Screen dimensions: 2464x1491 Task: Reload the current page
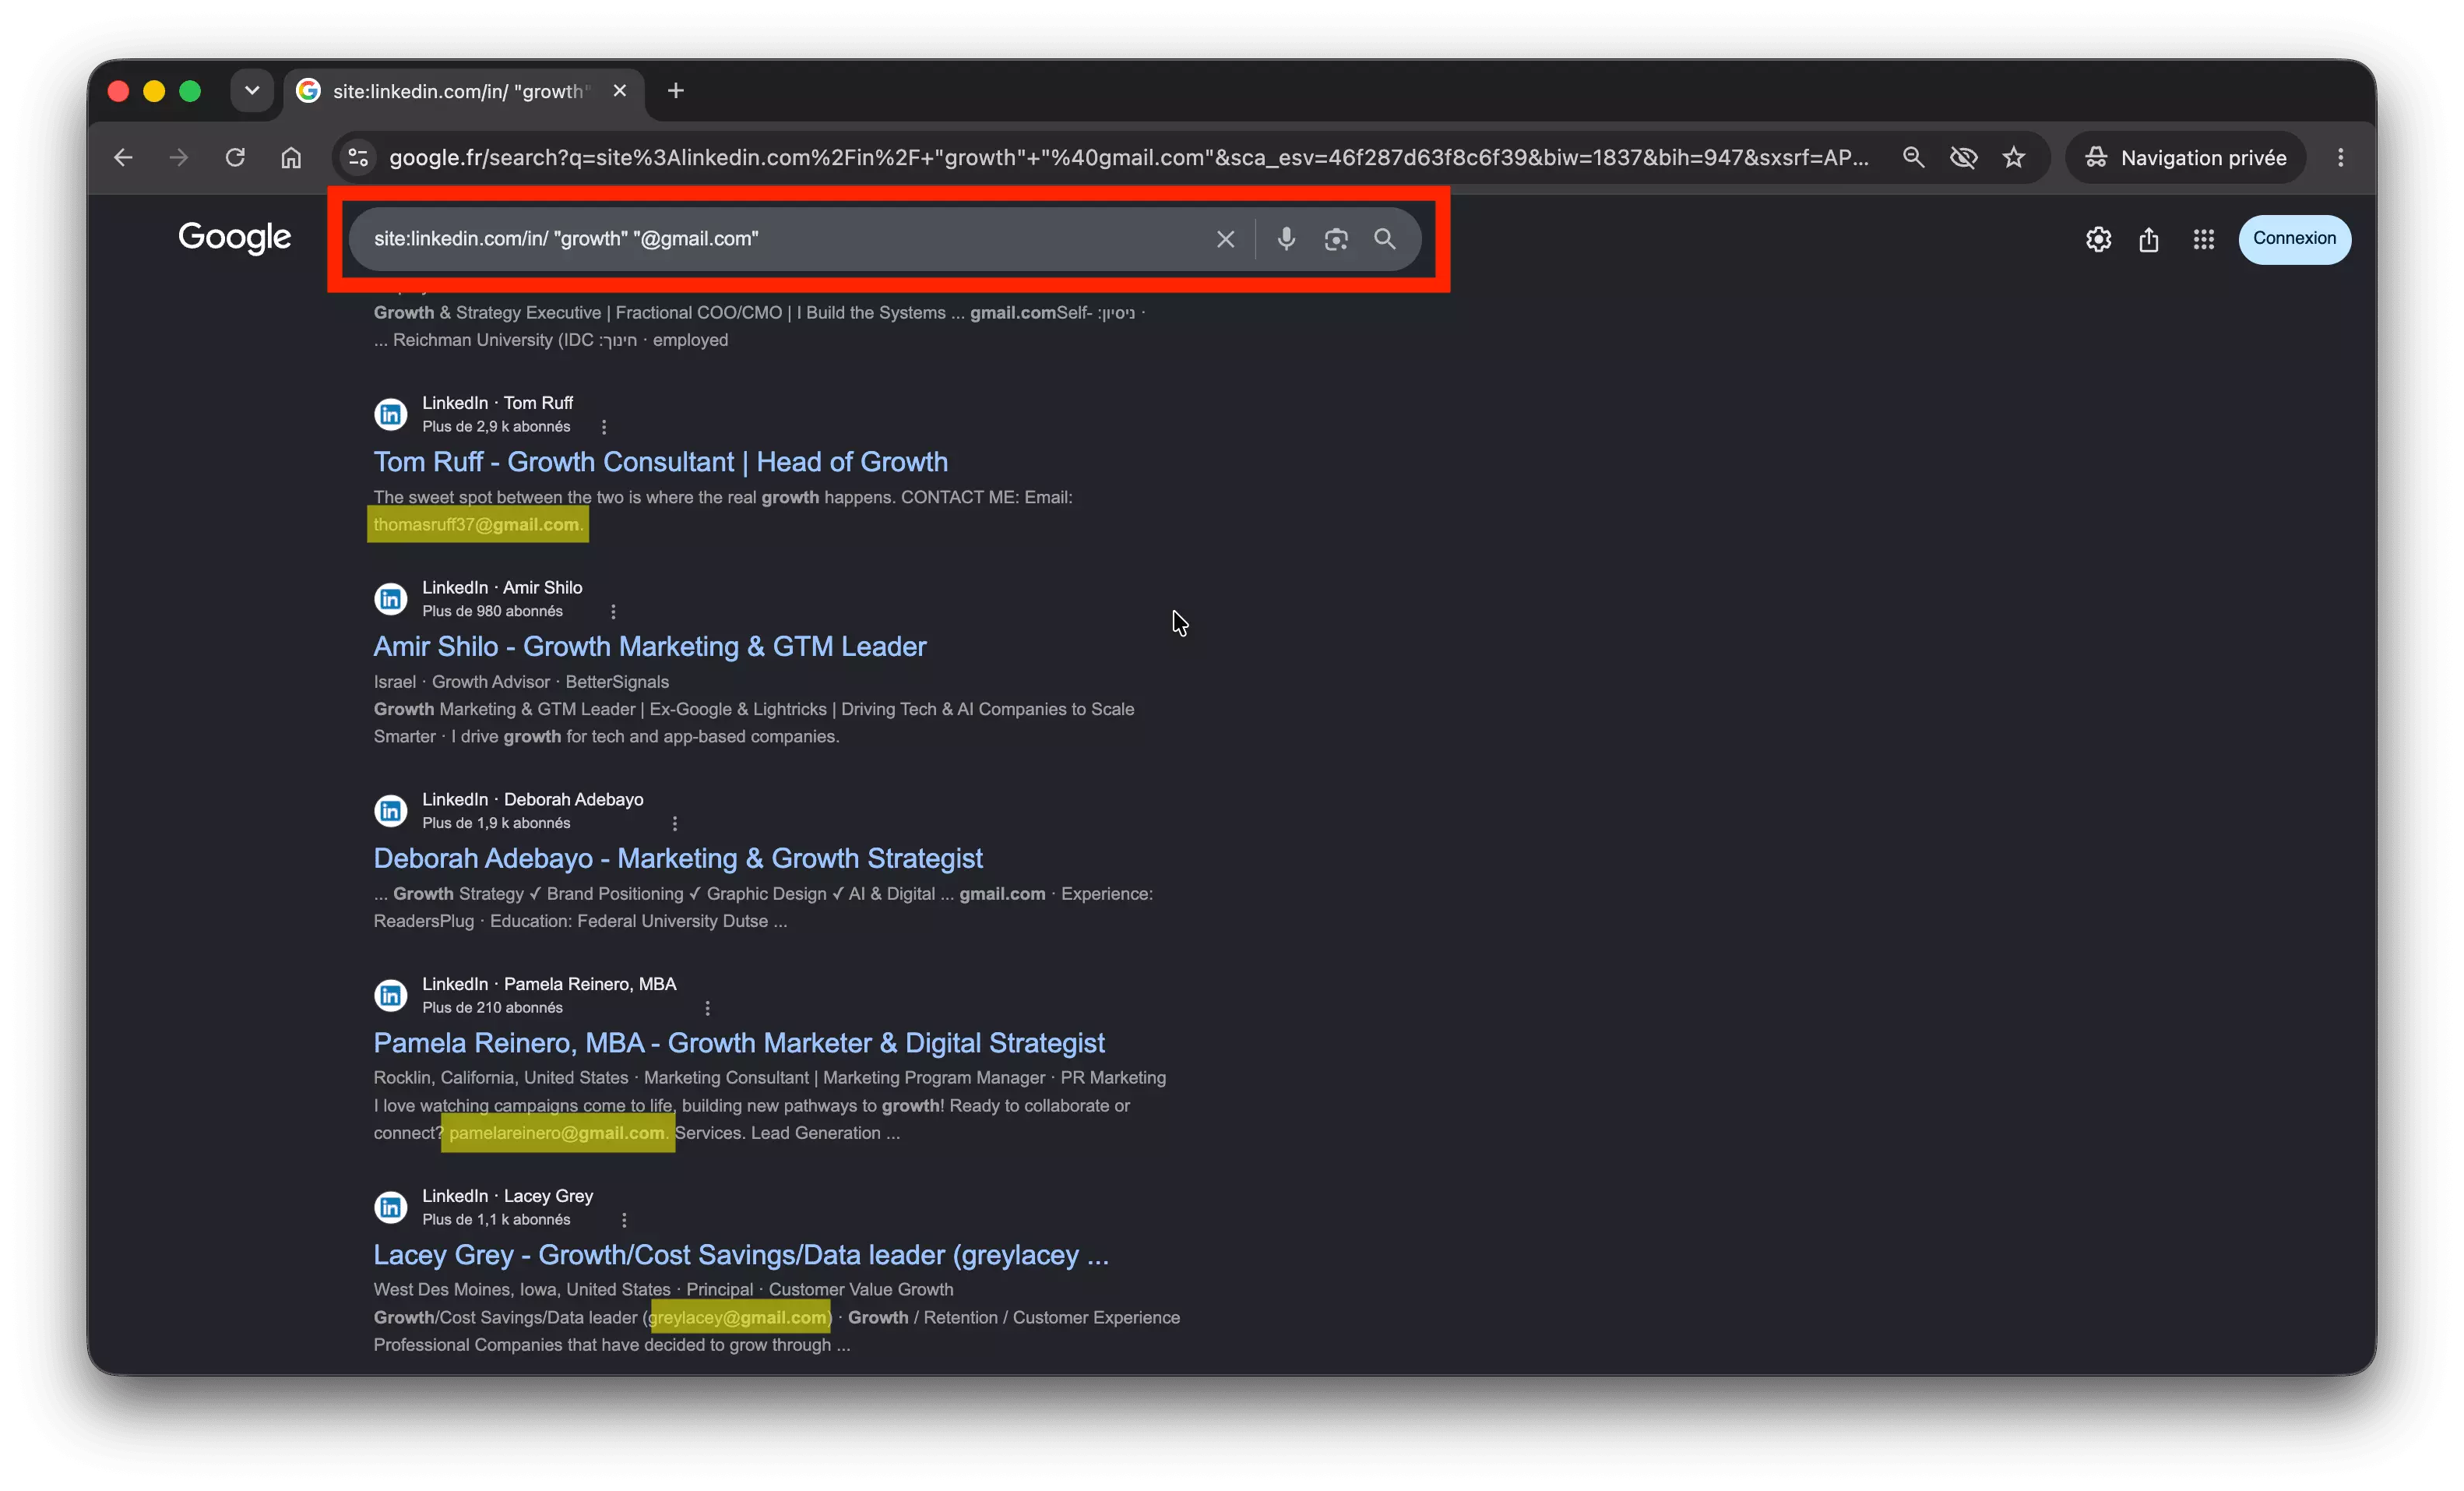tap(235, 157)
